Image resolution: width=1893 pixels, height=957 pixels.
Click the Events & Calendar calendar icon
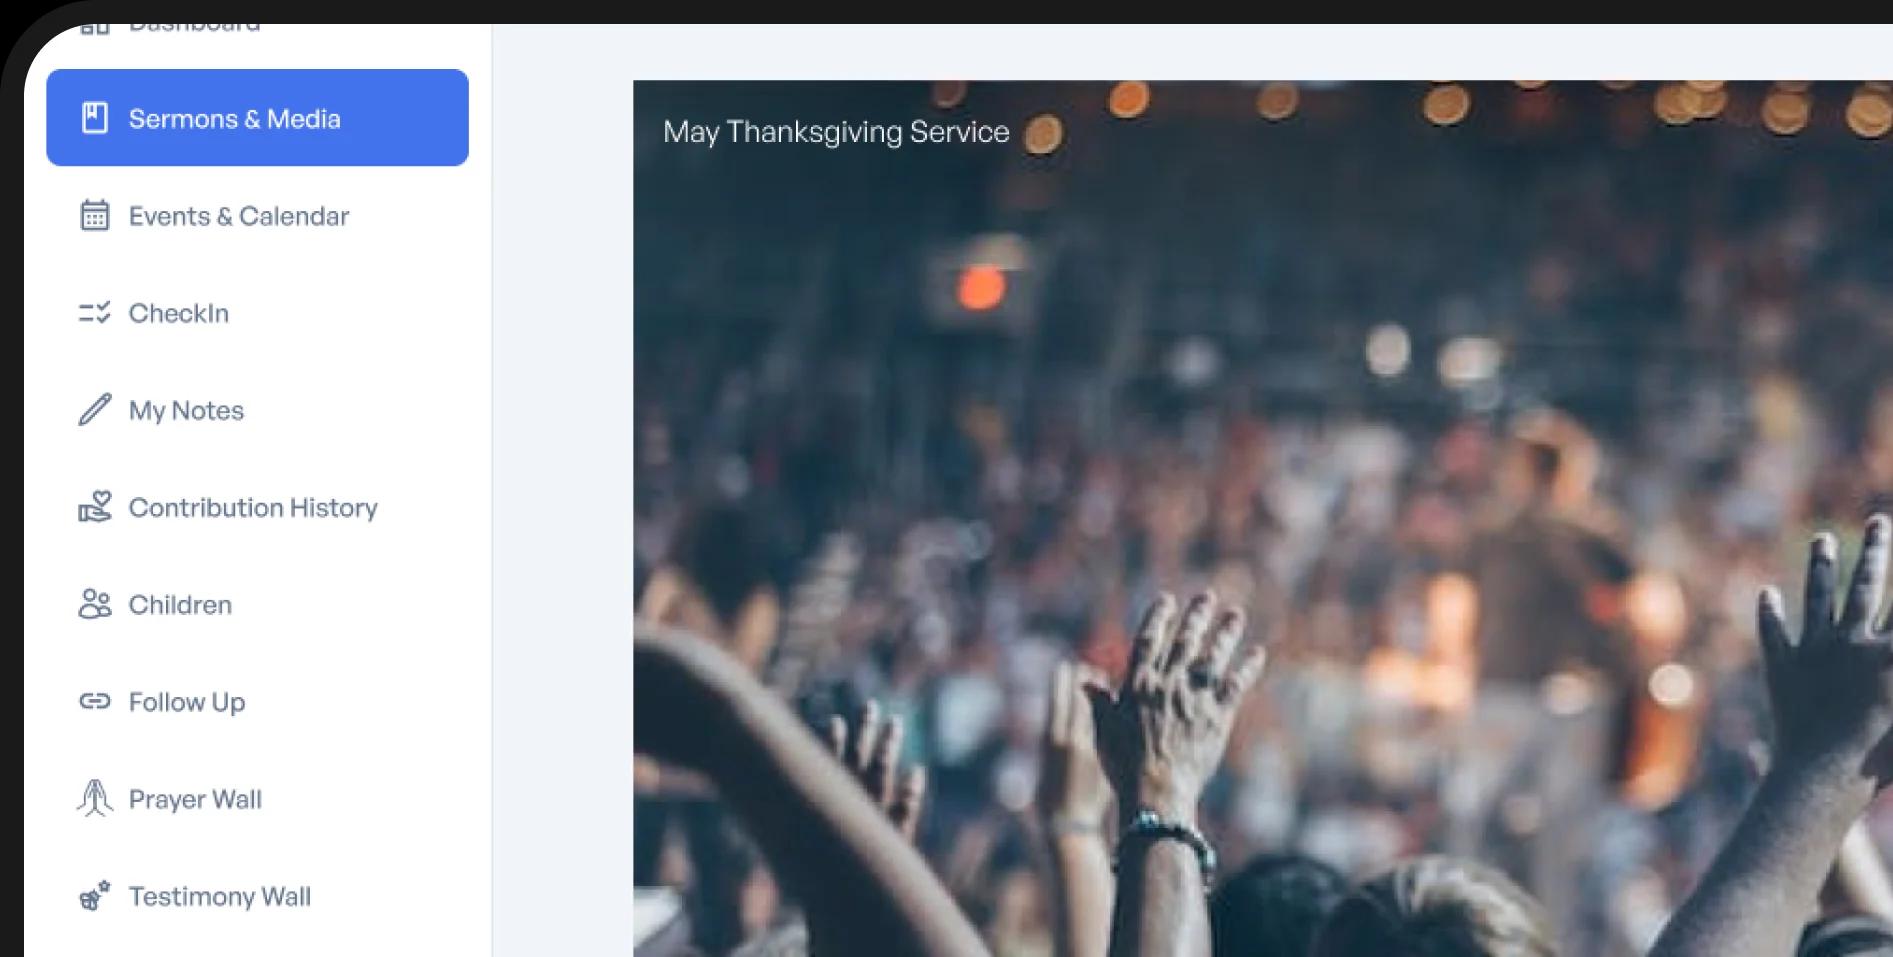(x=95, y=215)
